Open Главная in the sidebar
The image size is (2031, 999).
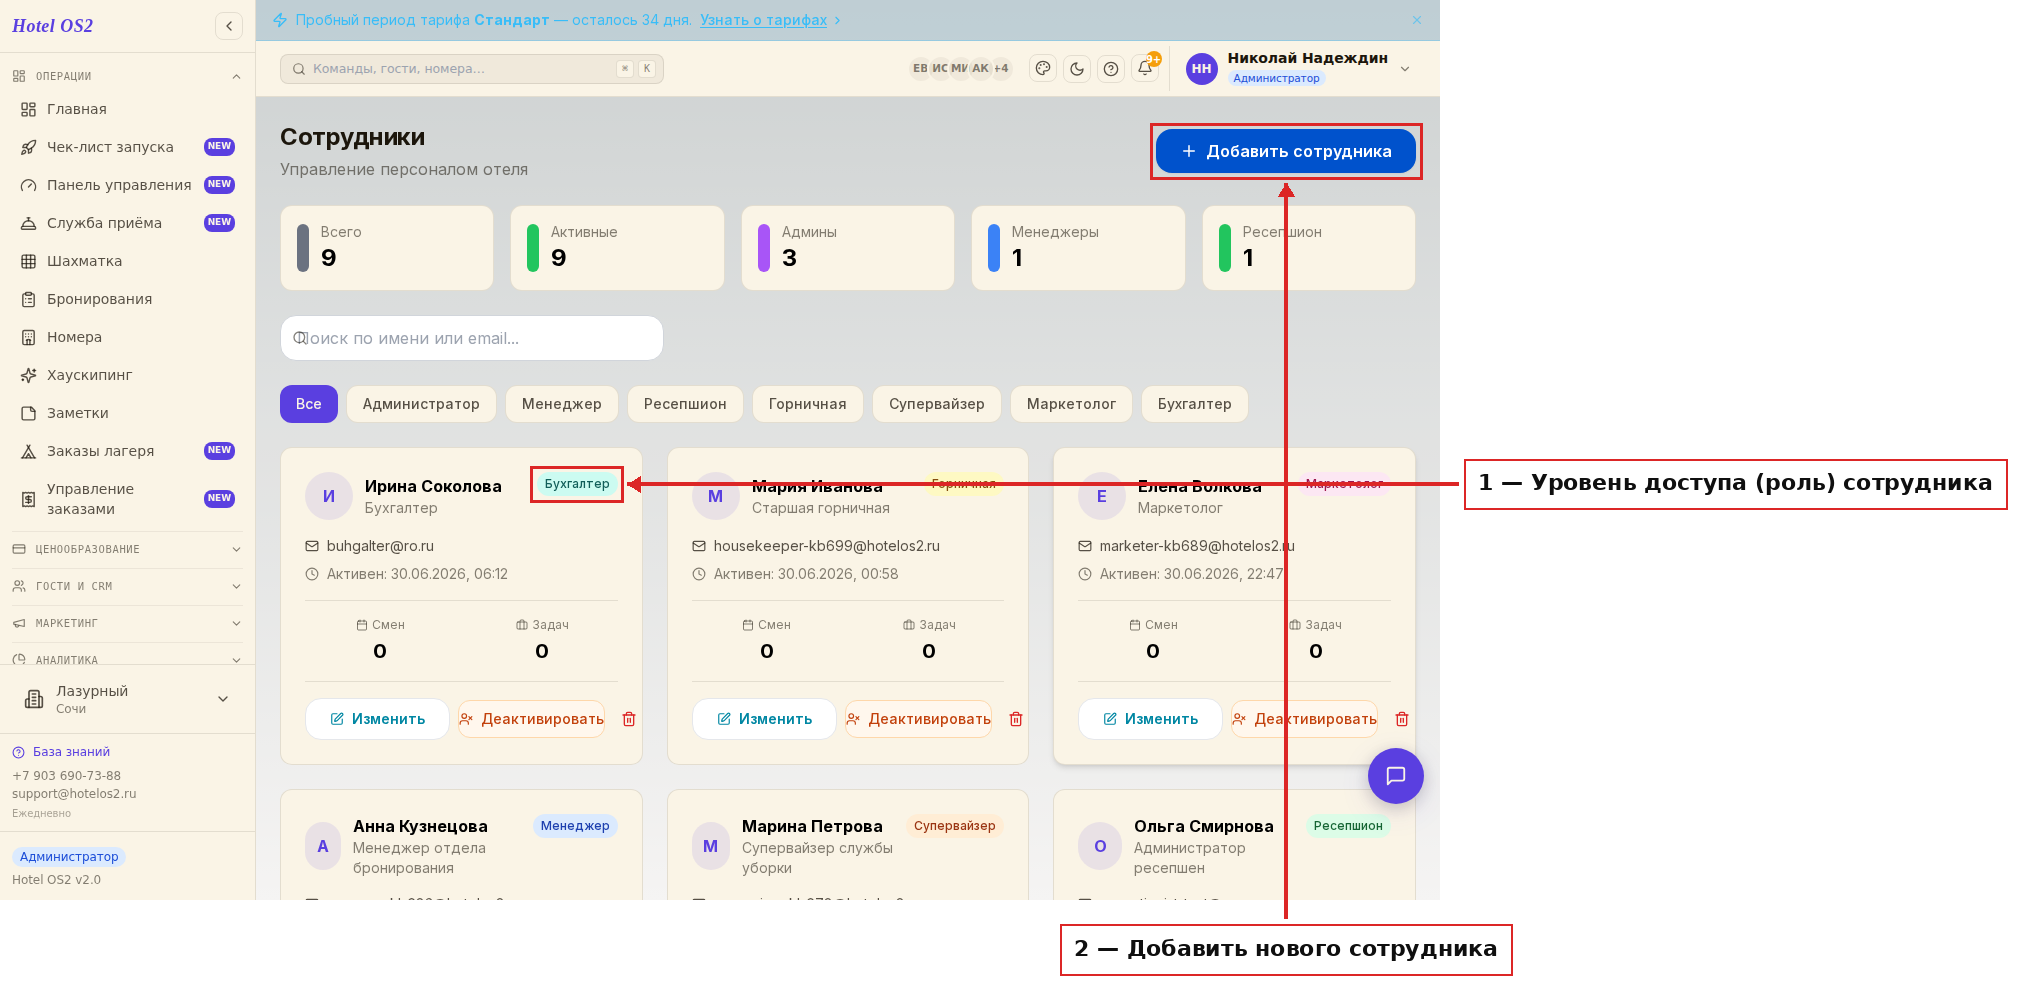click(x=128, y=109)
